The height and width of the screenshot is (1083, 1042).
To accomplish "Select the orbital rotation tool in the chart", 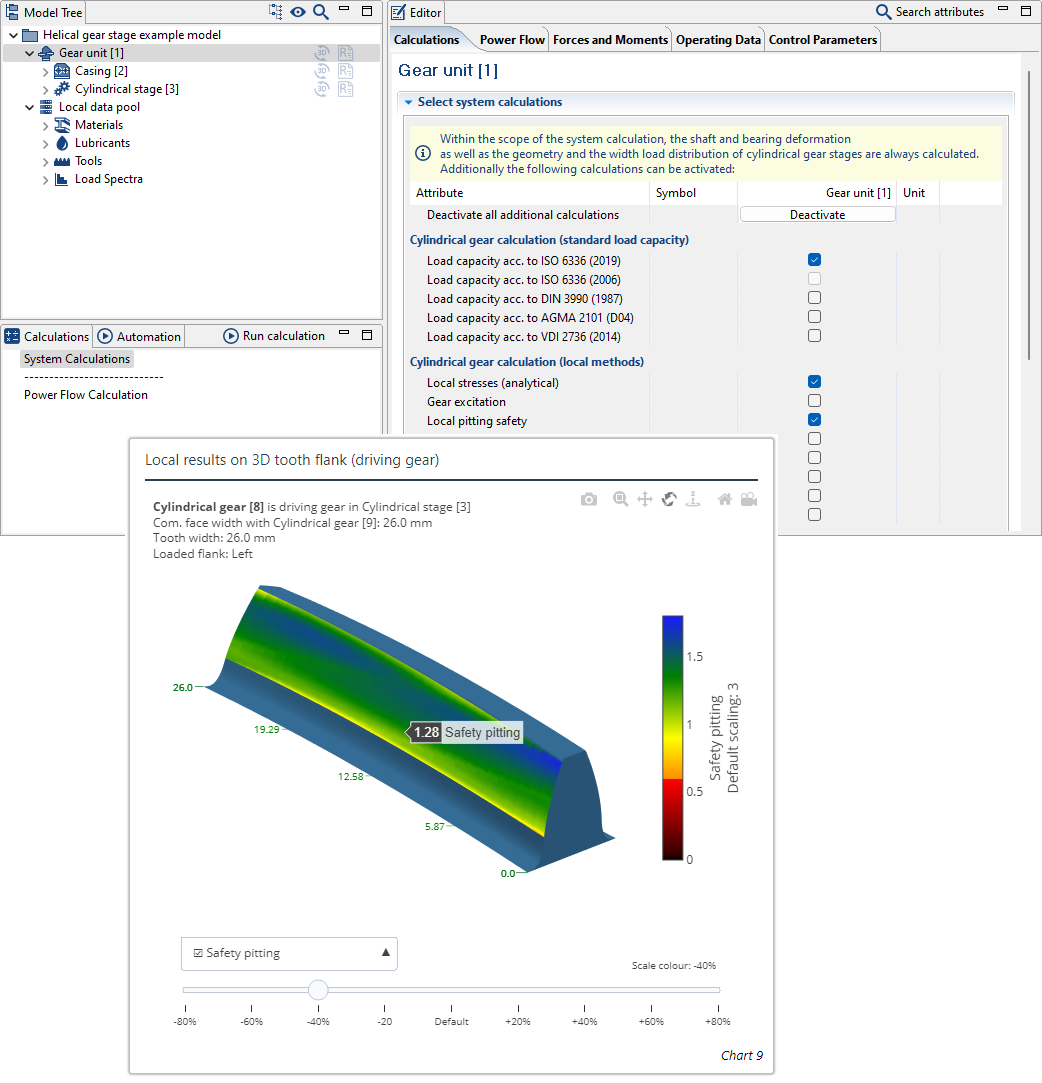I will tap(669, 499).
